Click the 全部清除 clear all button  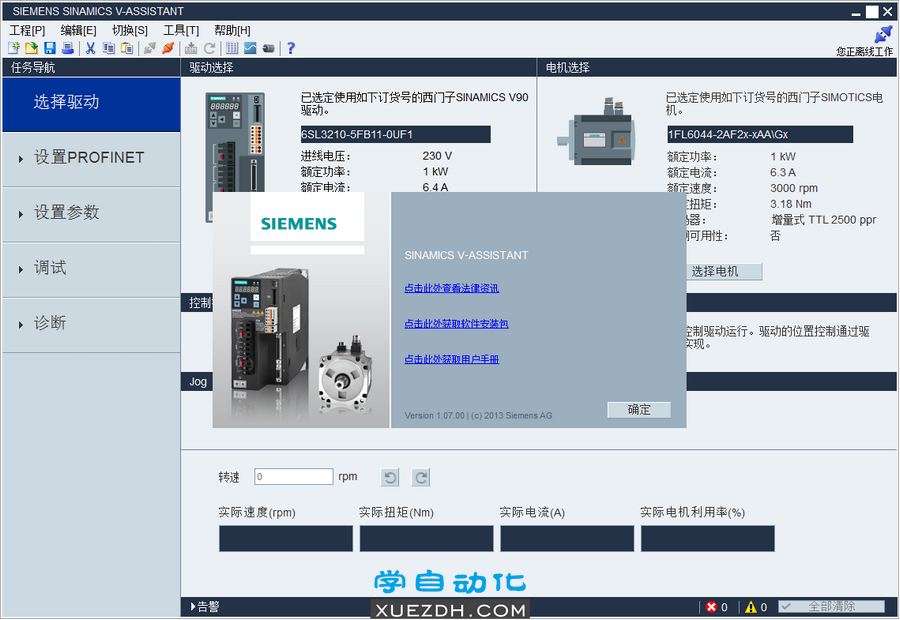click(x=831, y=607)
